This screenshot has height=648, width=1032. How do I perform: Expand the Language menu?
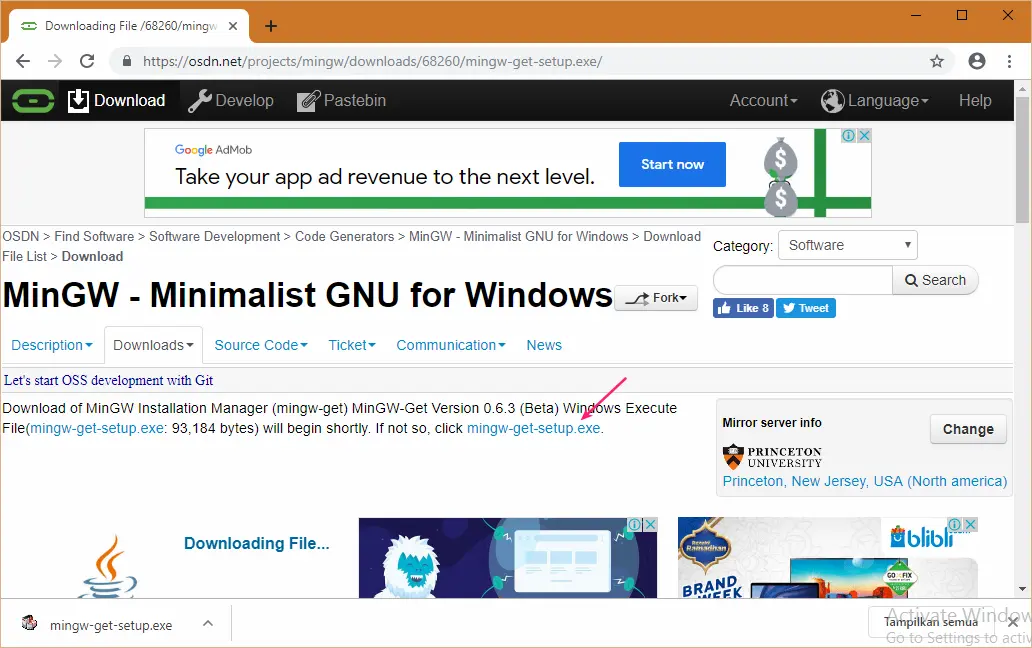click(x=874, y=101)
